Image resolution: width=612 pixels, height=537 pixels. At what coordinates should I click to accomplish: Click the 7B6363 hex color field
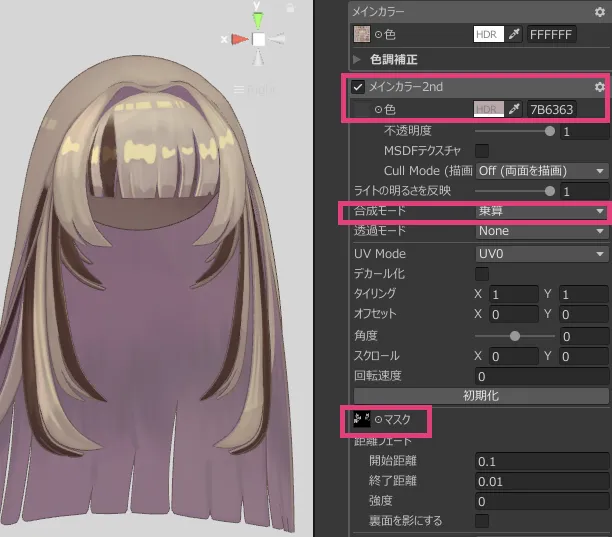click(x=551, y=109)
